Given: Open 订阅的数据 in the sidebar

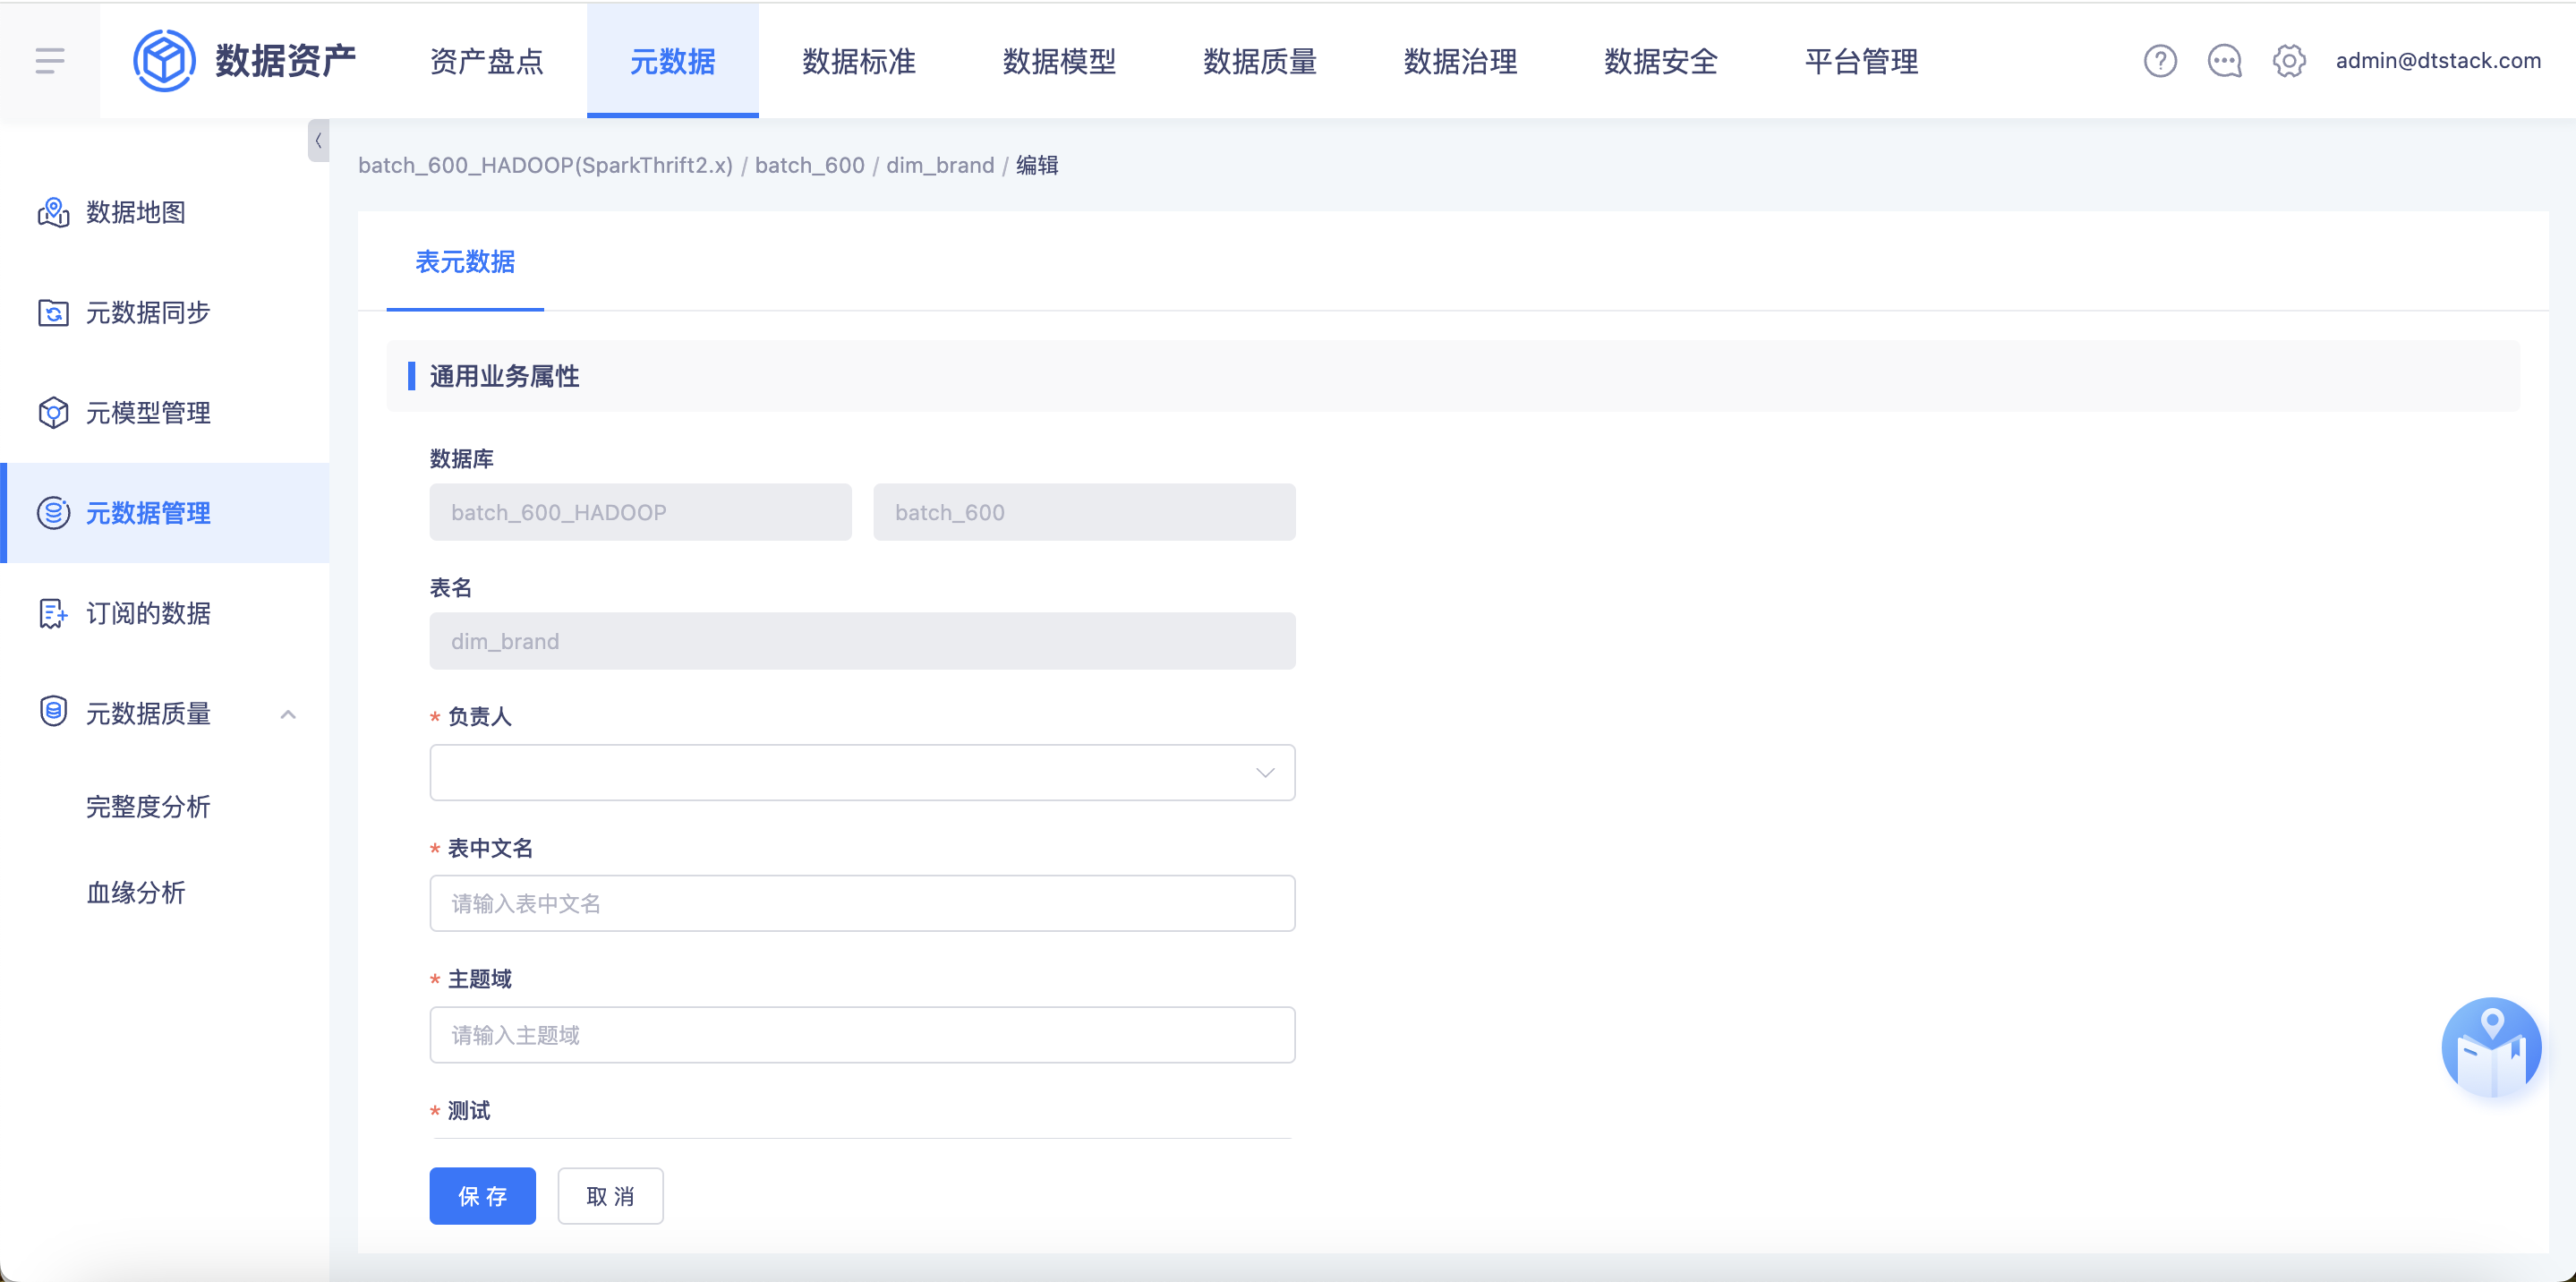Looking at the screenshot, I should pos(148,613).
